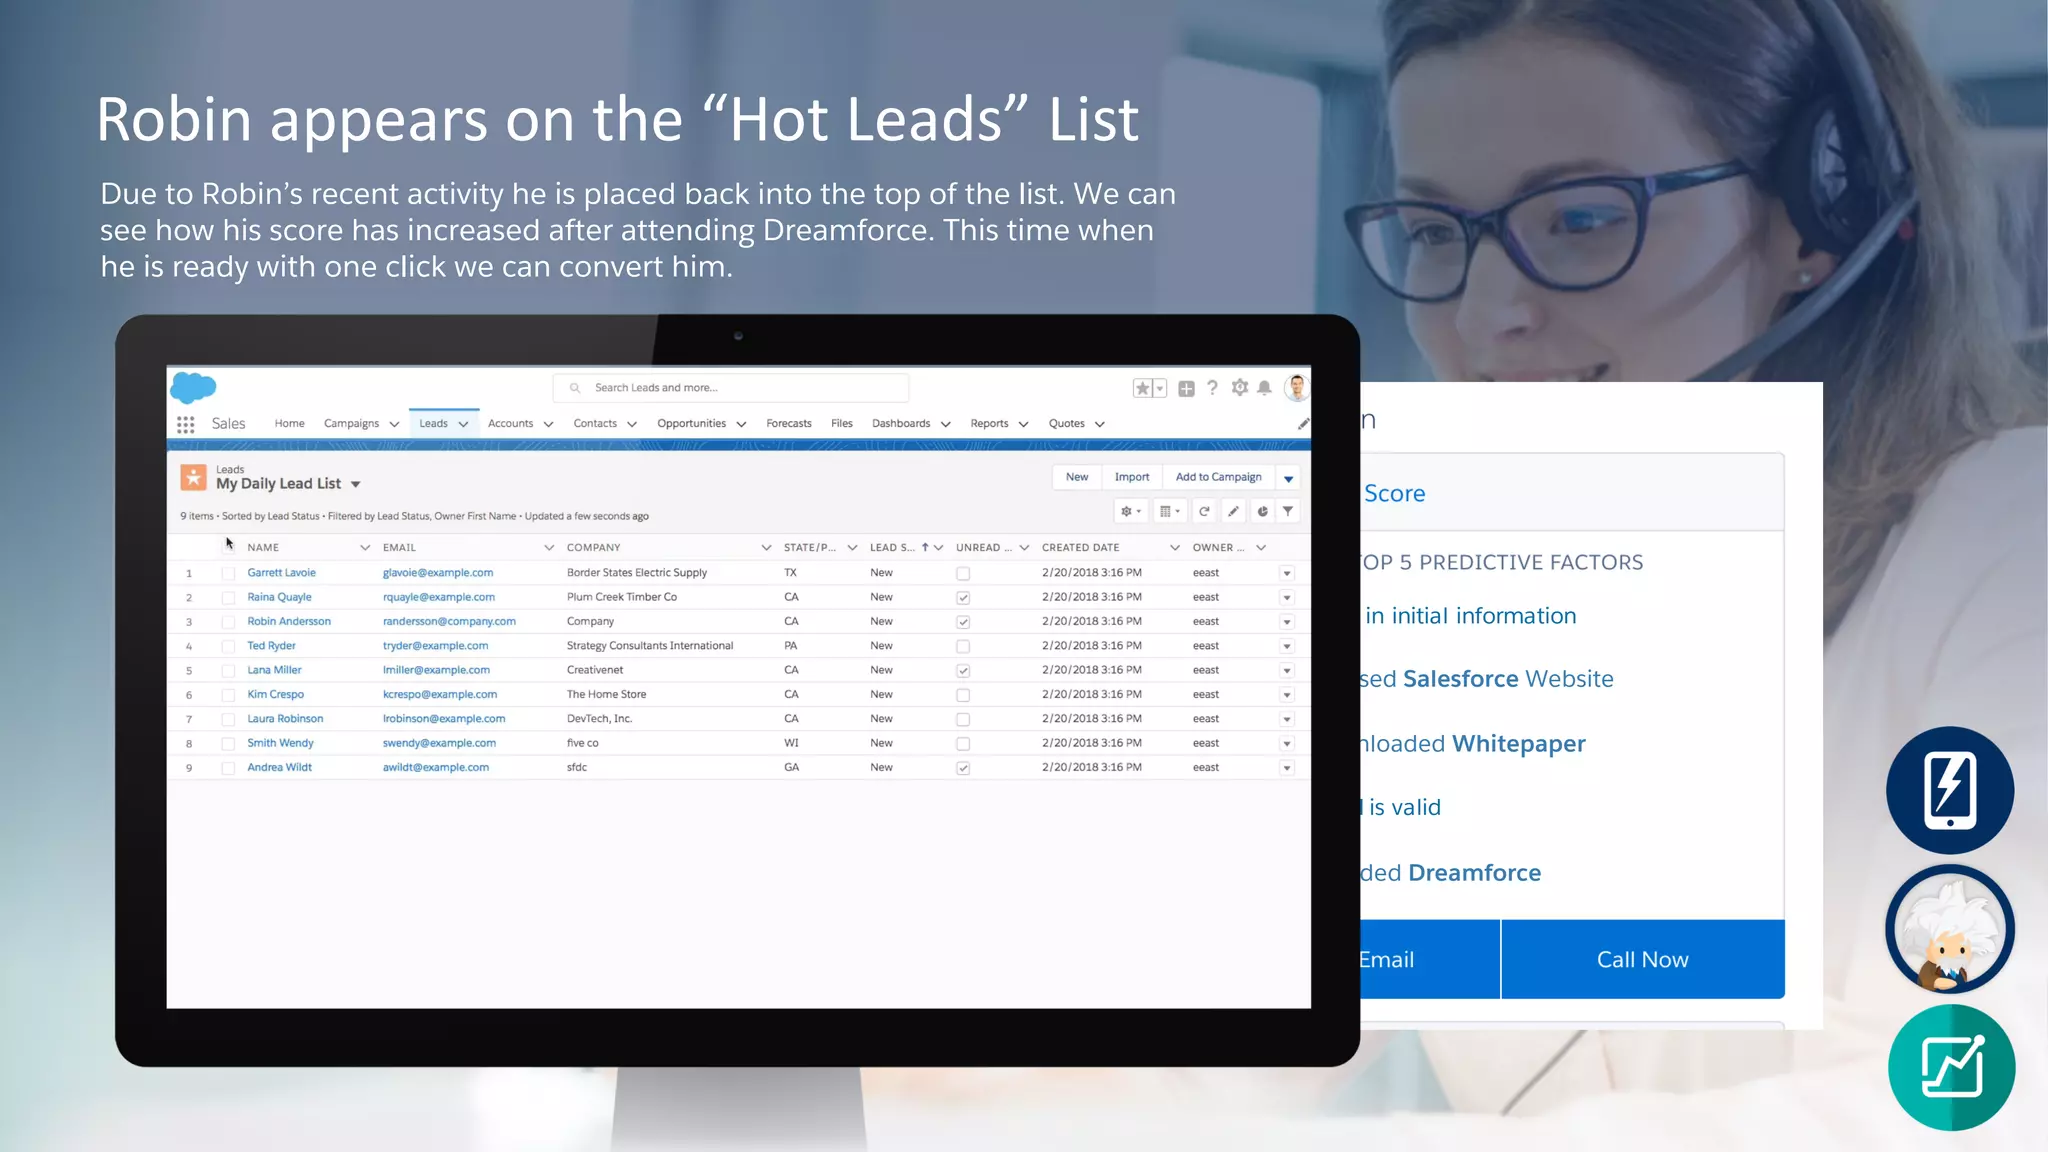Open Name column header menu
Screen dimensions: 2048x1152
365,547
